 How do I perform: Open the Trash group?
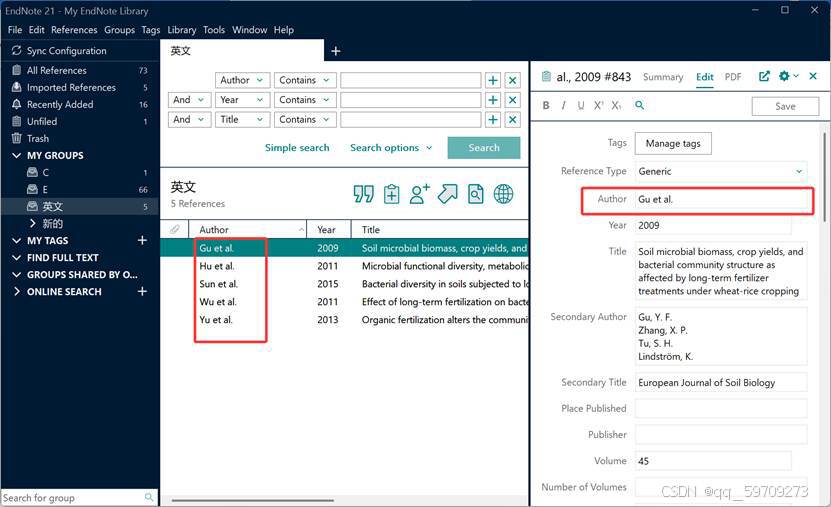pyautogui.click(x=79, y=138)
